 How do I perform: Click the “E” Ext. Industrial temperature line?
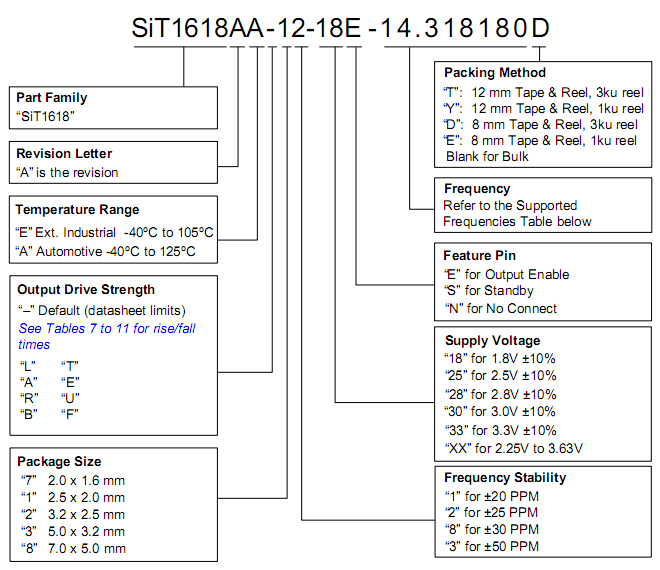point(114,232)
